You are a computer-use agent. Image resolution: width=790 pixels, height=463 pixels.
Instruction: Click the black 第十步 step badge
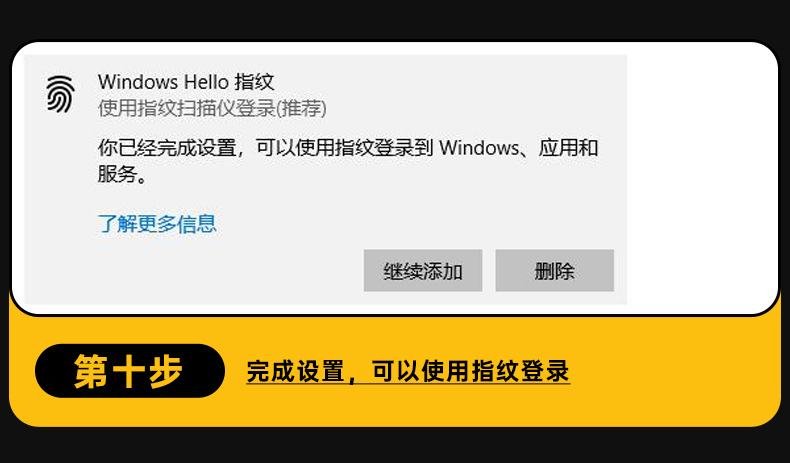[x=129, y=371]
